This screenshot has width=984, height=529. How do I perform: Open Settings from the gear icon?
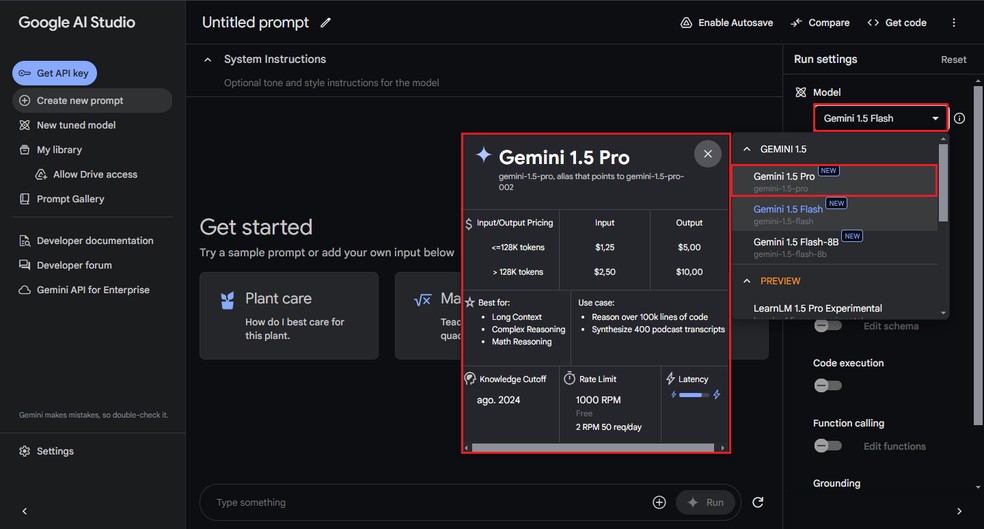pos(26,451)
